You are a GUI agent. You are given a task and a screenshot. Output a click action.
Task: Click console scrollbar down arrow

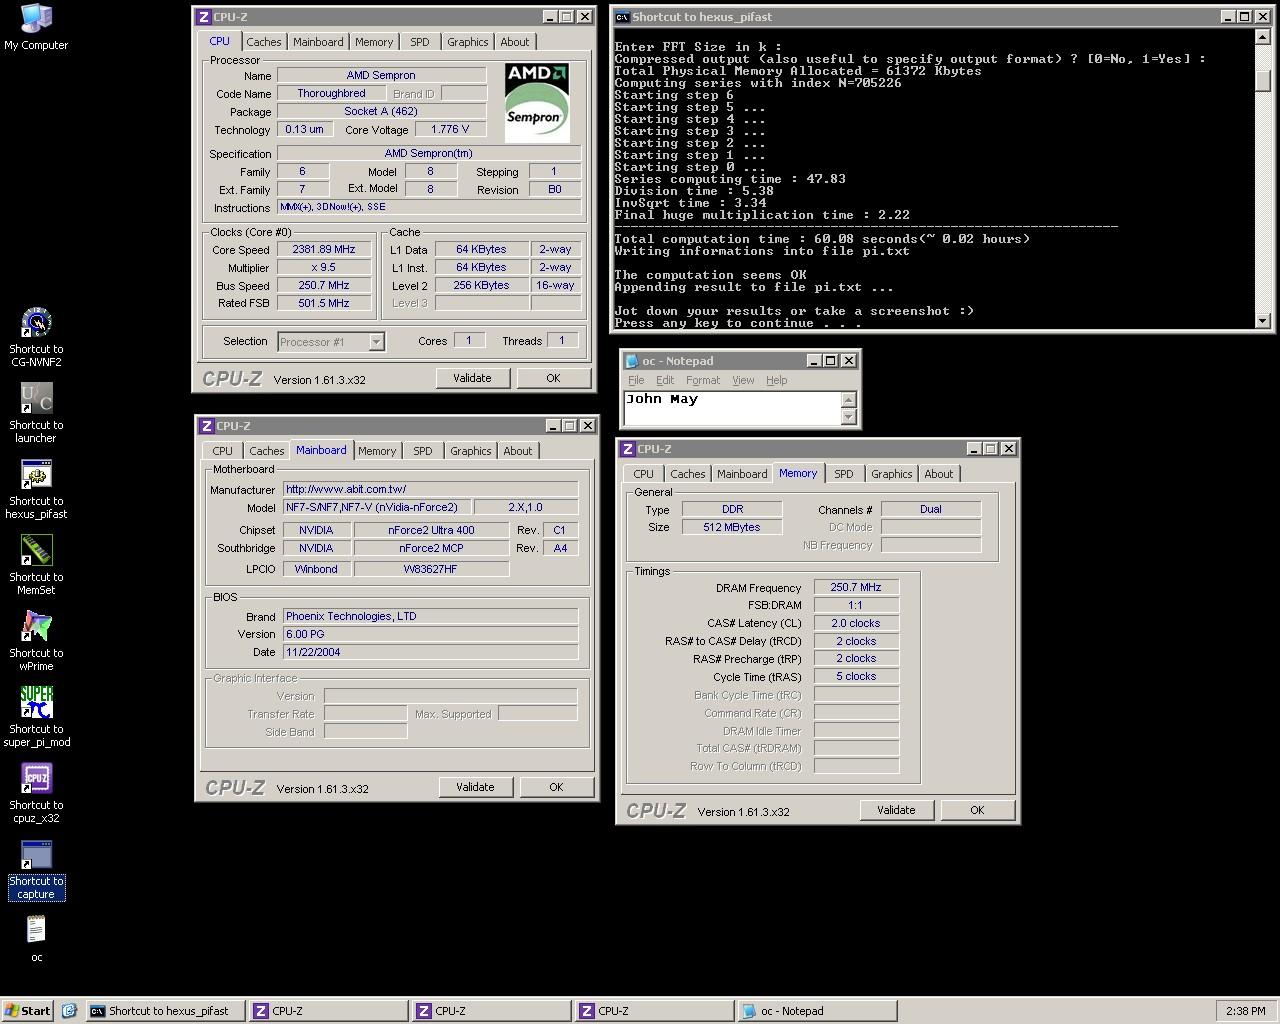(x=1262, y=321)
